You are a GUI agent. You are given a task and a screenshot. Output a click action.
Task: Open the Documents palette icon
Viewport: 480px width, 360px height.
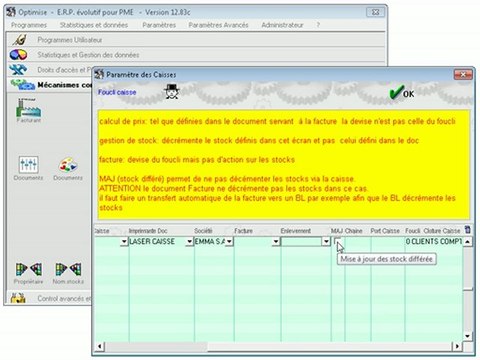coord(68,165)
